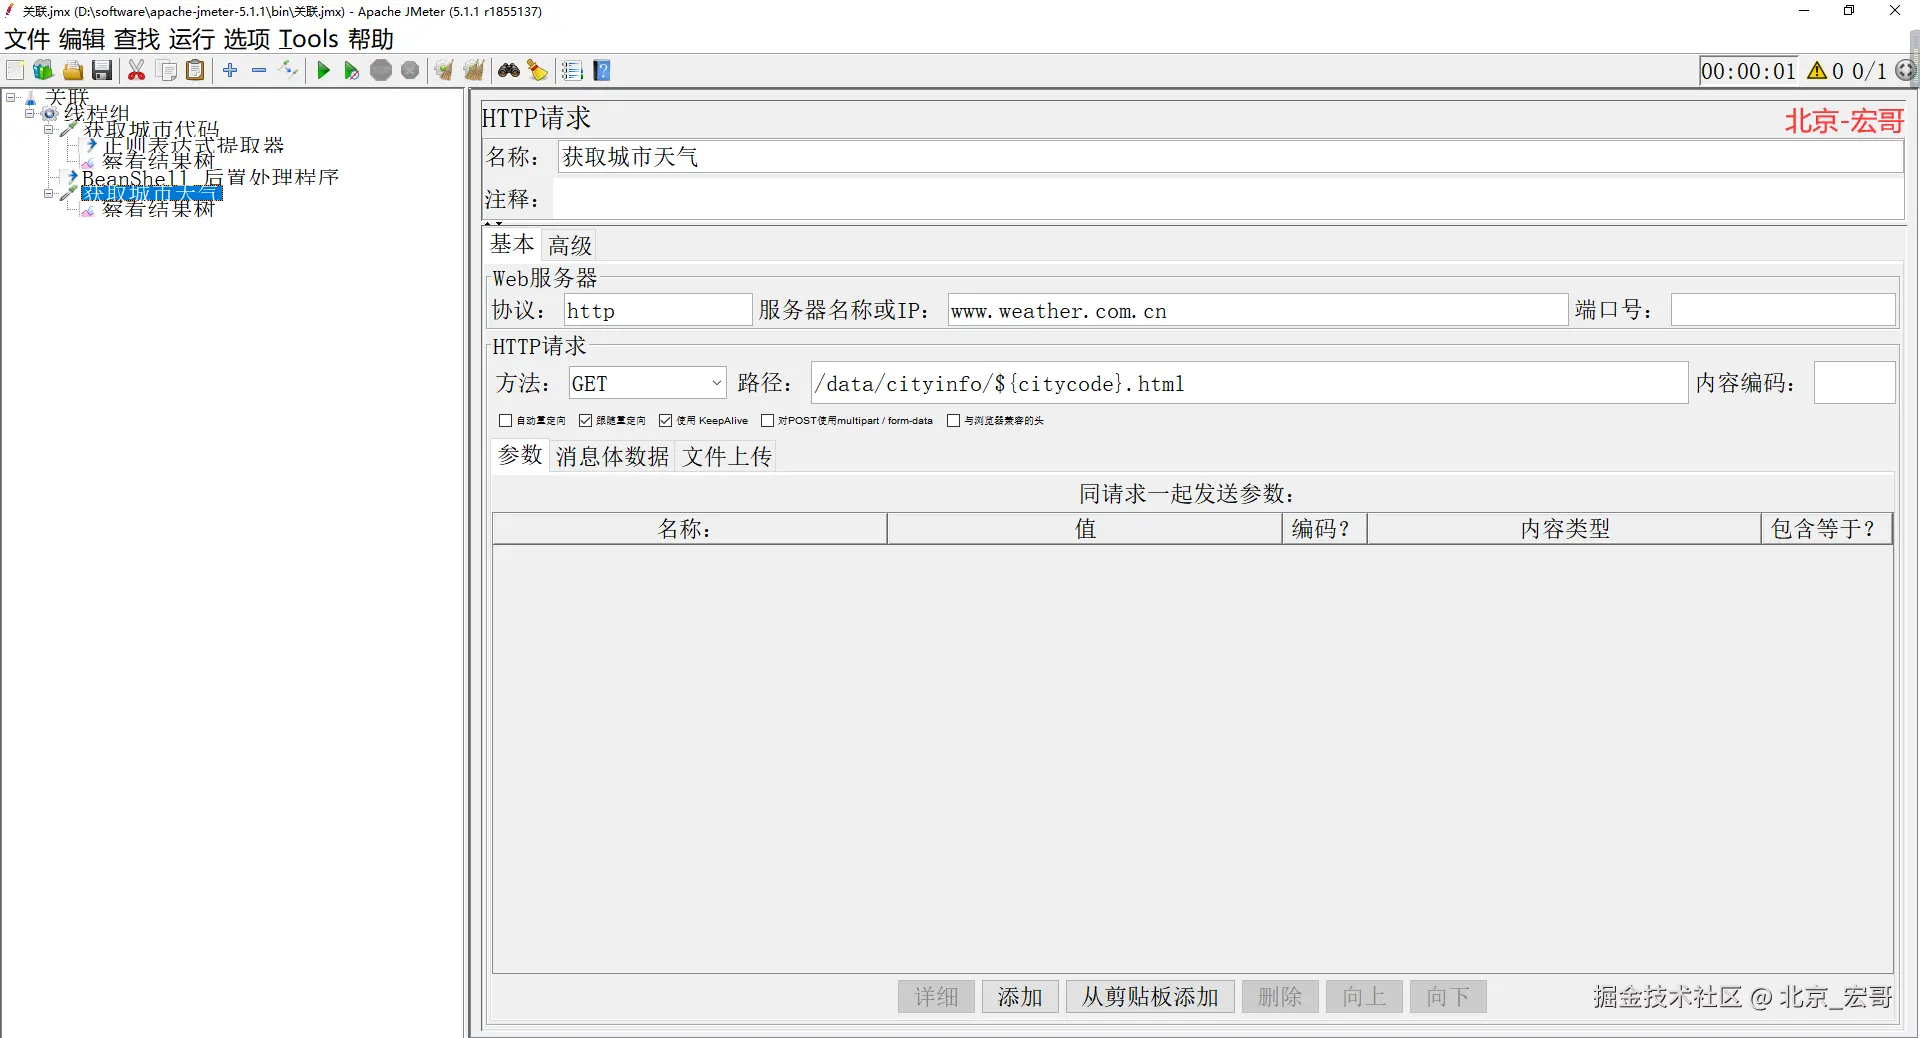Switch to the 高级 tab
The image size is (1920, 1038).
570,245
